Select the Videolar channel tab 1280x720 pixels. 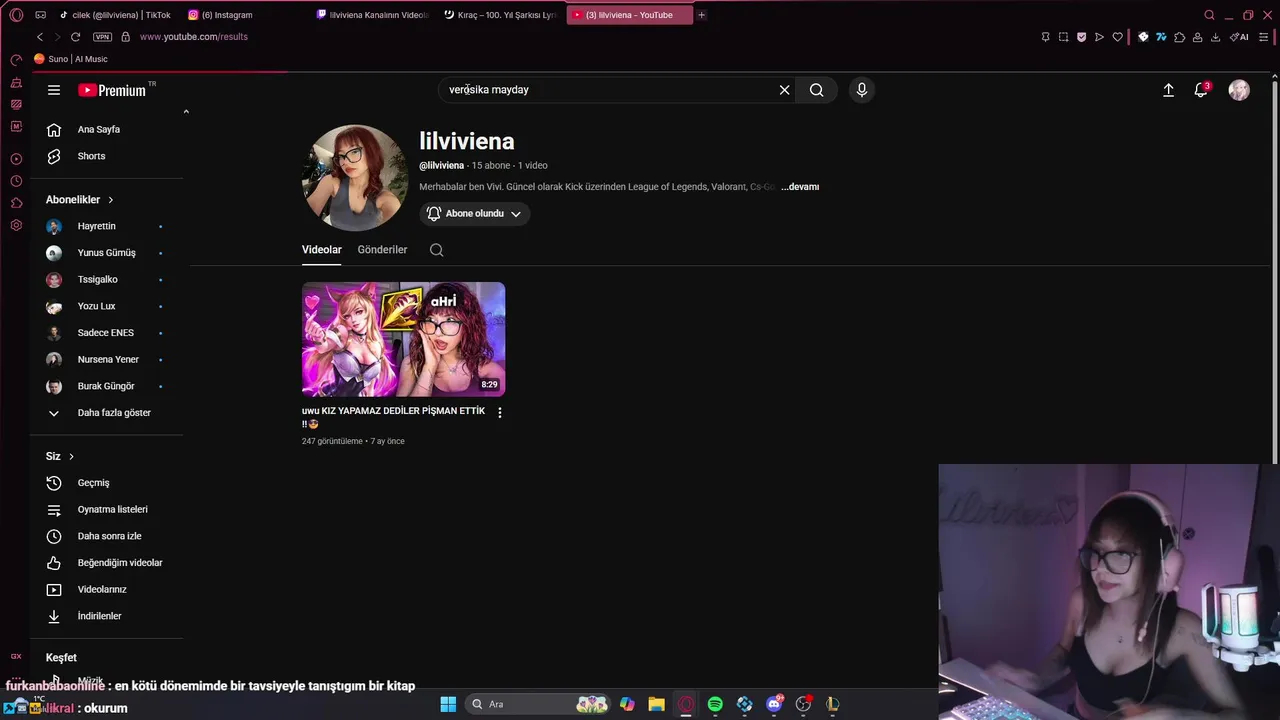click(x=322, y=250)
